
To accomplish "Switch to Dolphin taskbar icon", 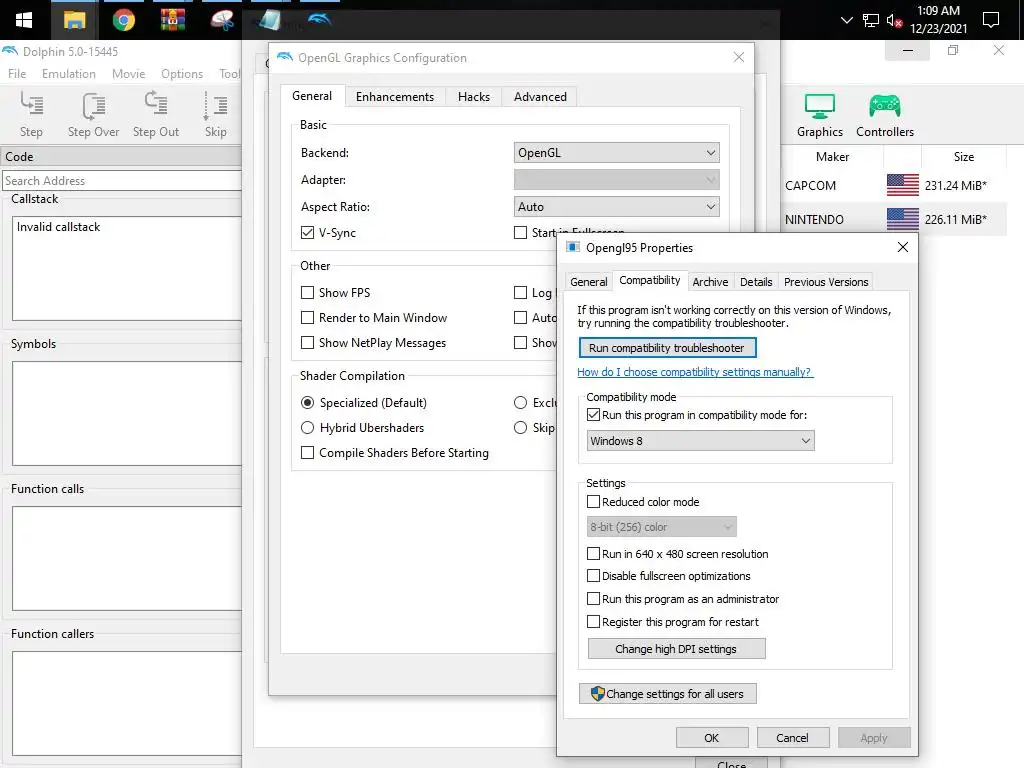I will click(320, 21).
